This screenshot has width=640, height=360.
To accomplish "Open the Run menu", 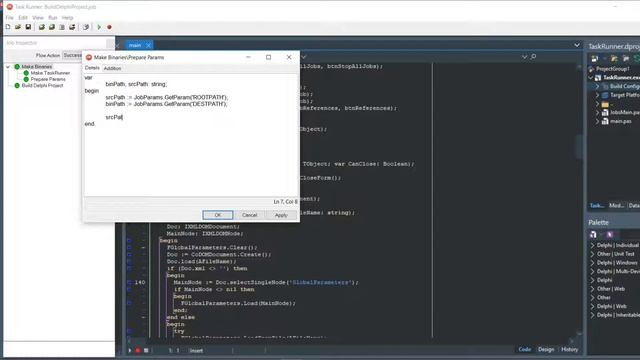I will point(53,18).
